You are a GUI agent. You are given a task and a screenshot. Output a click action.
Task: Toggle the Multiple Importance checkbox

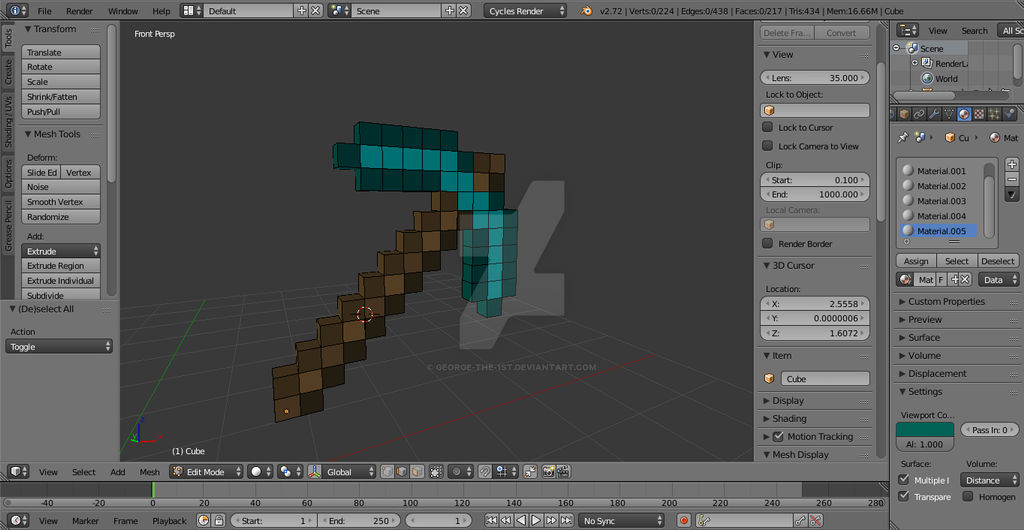pos(904,480)
